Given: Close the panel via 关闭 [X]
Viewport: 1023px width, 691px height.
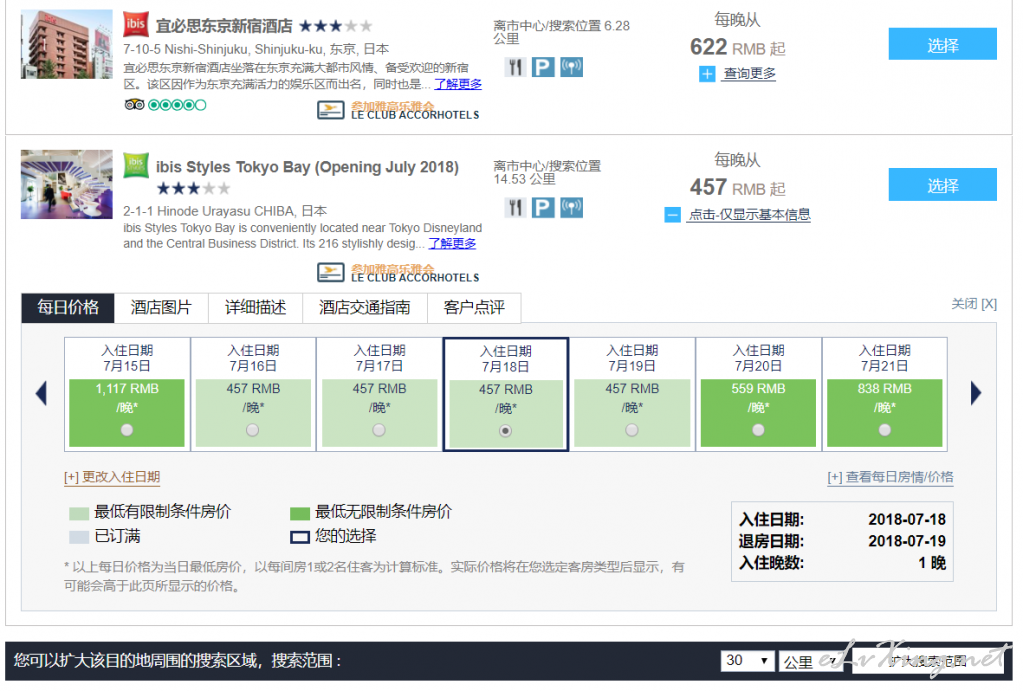Looking at the screenshot, I should 973,304.
